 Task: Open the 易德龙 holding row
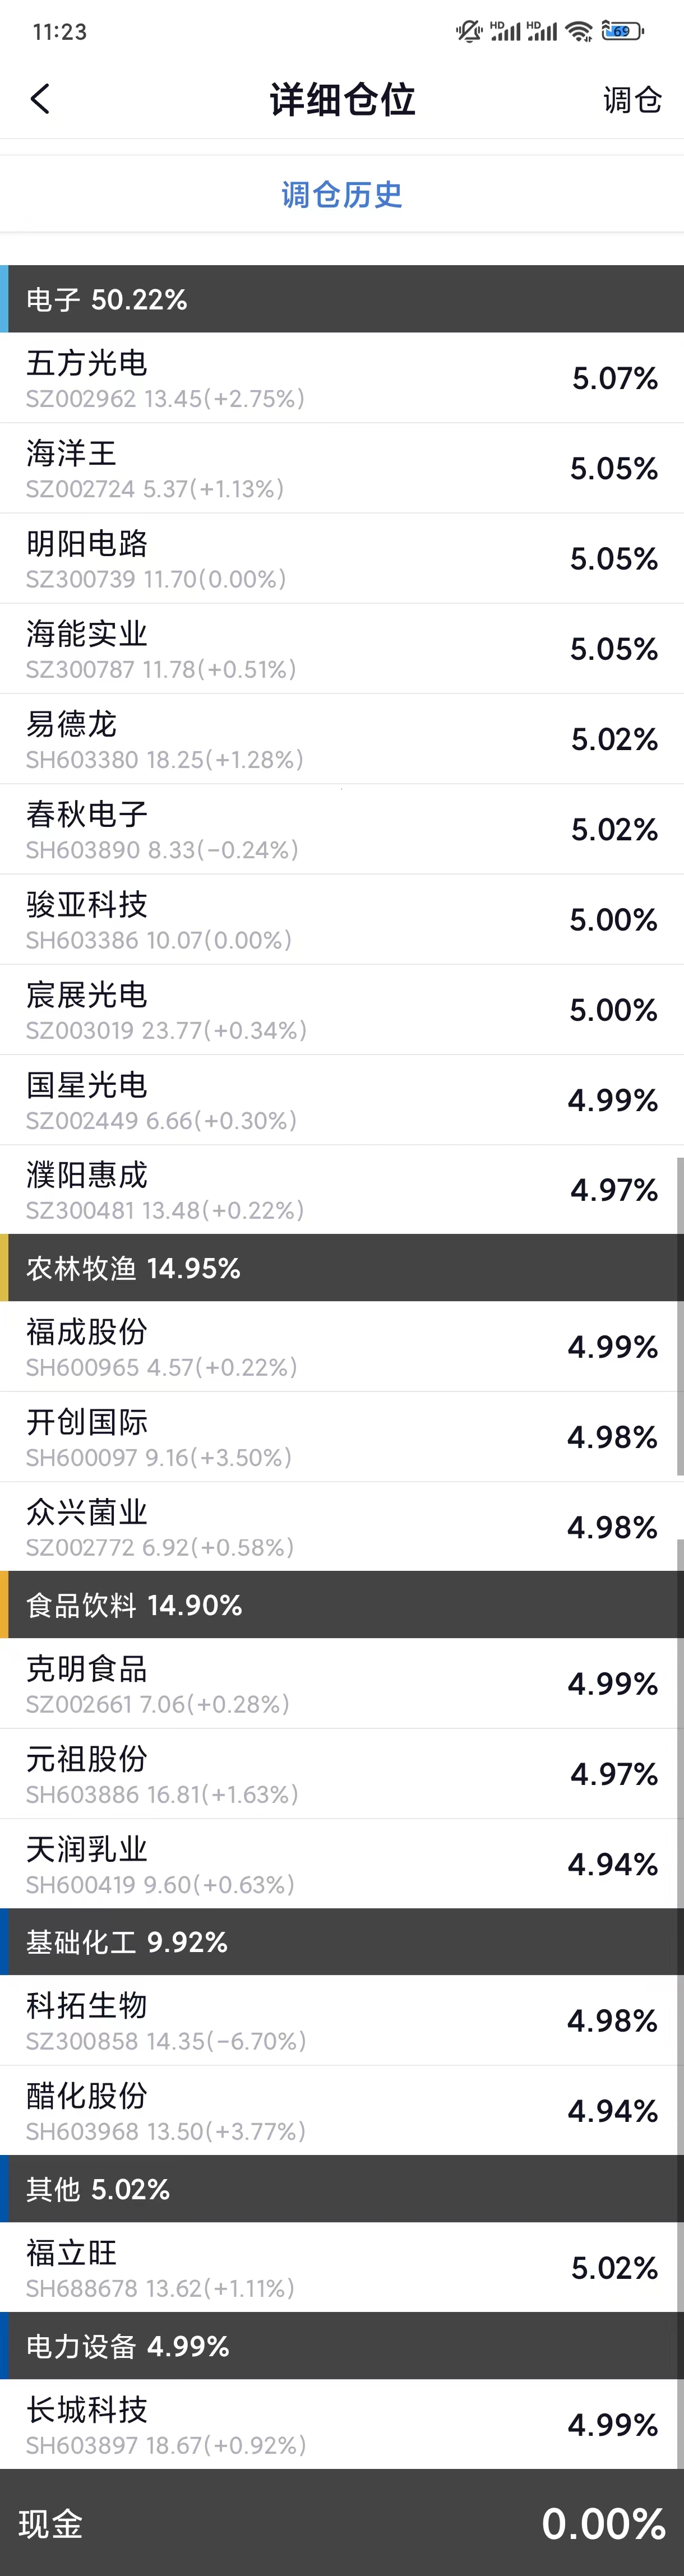pyautogui.click(x=342, y=739)
